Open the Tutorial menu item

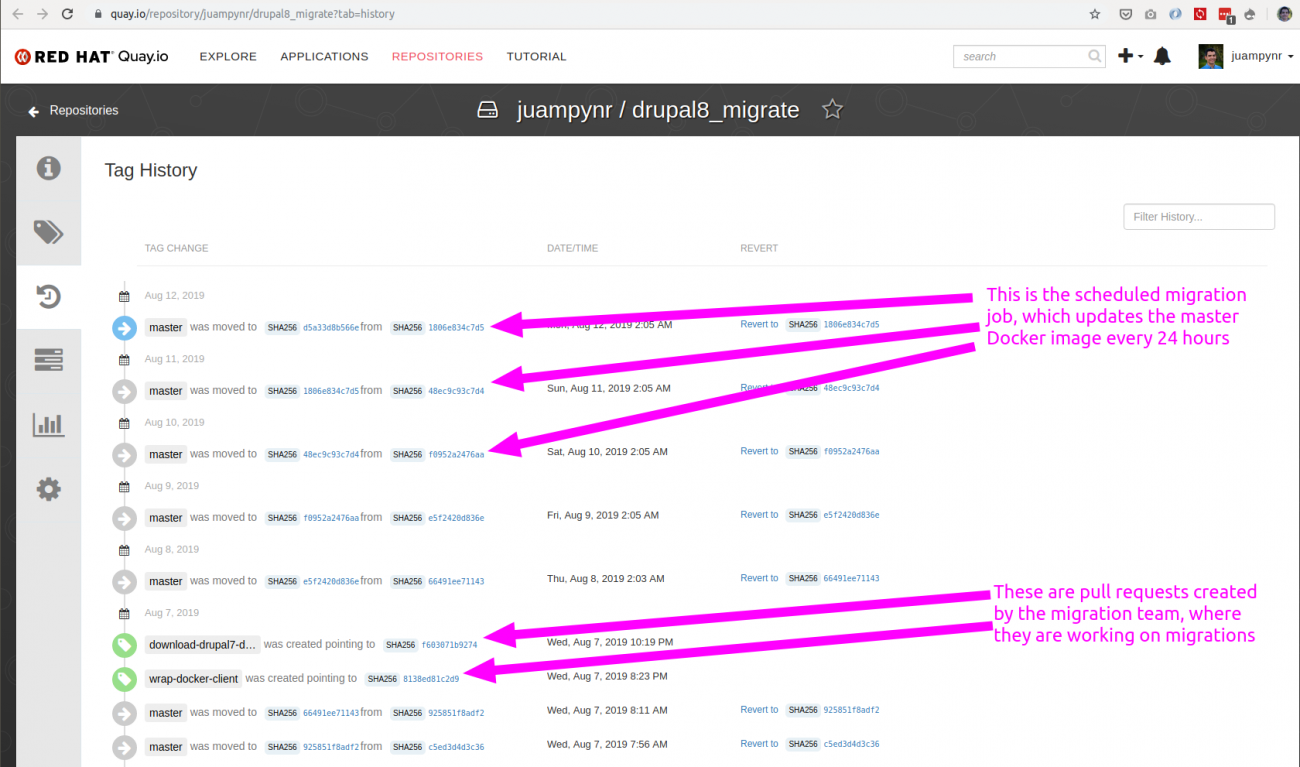click(x=536, y=57)
